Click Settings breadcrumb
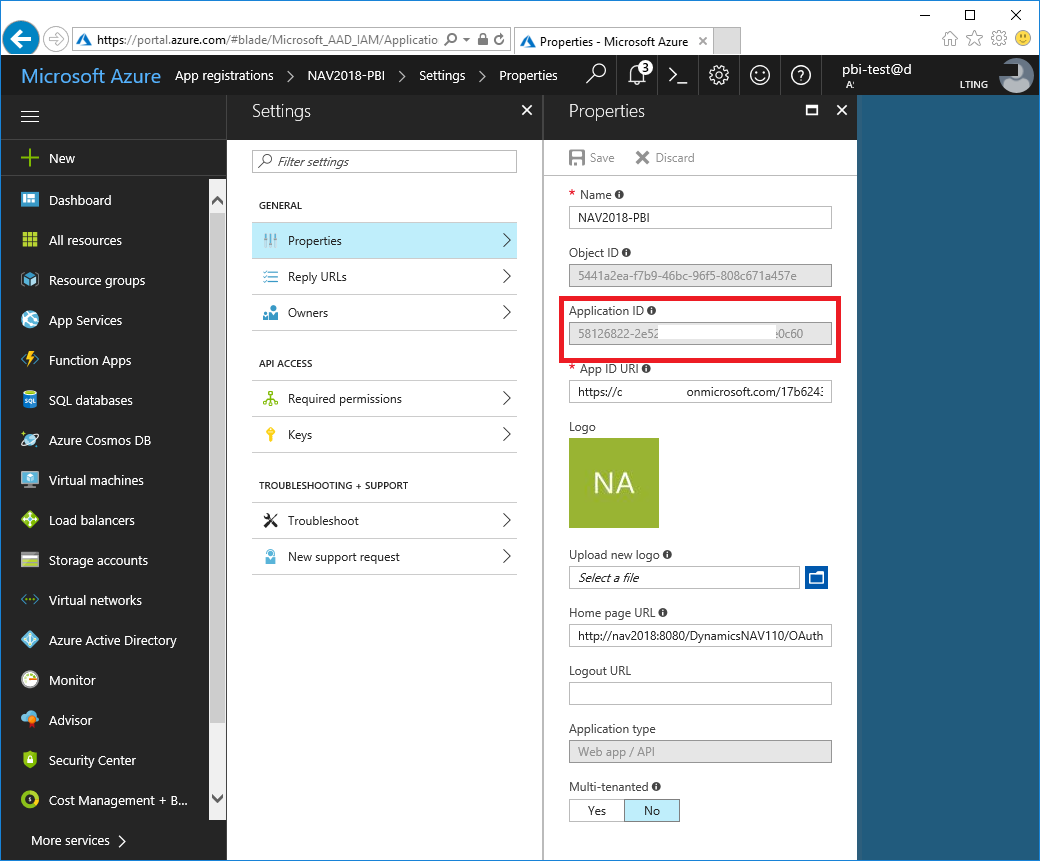 coord(442,75)
